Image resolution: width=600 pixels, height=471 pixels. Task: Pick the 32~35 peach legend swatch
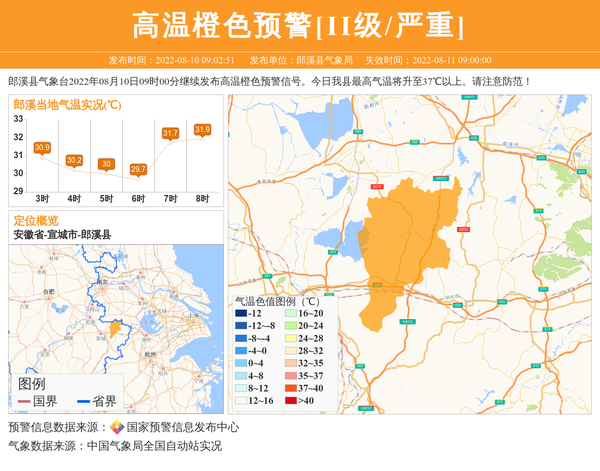coord(291,363)
